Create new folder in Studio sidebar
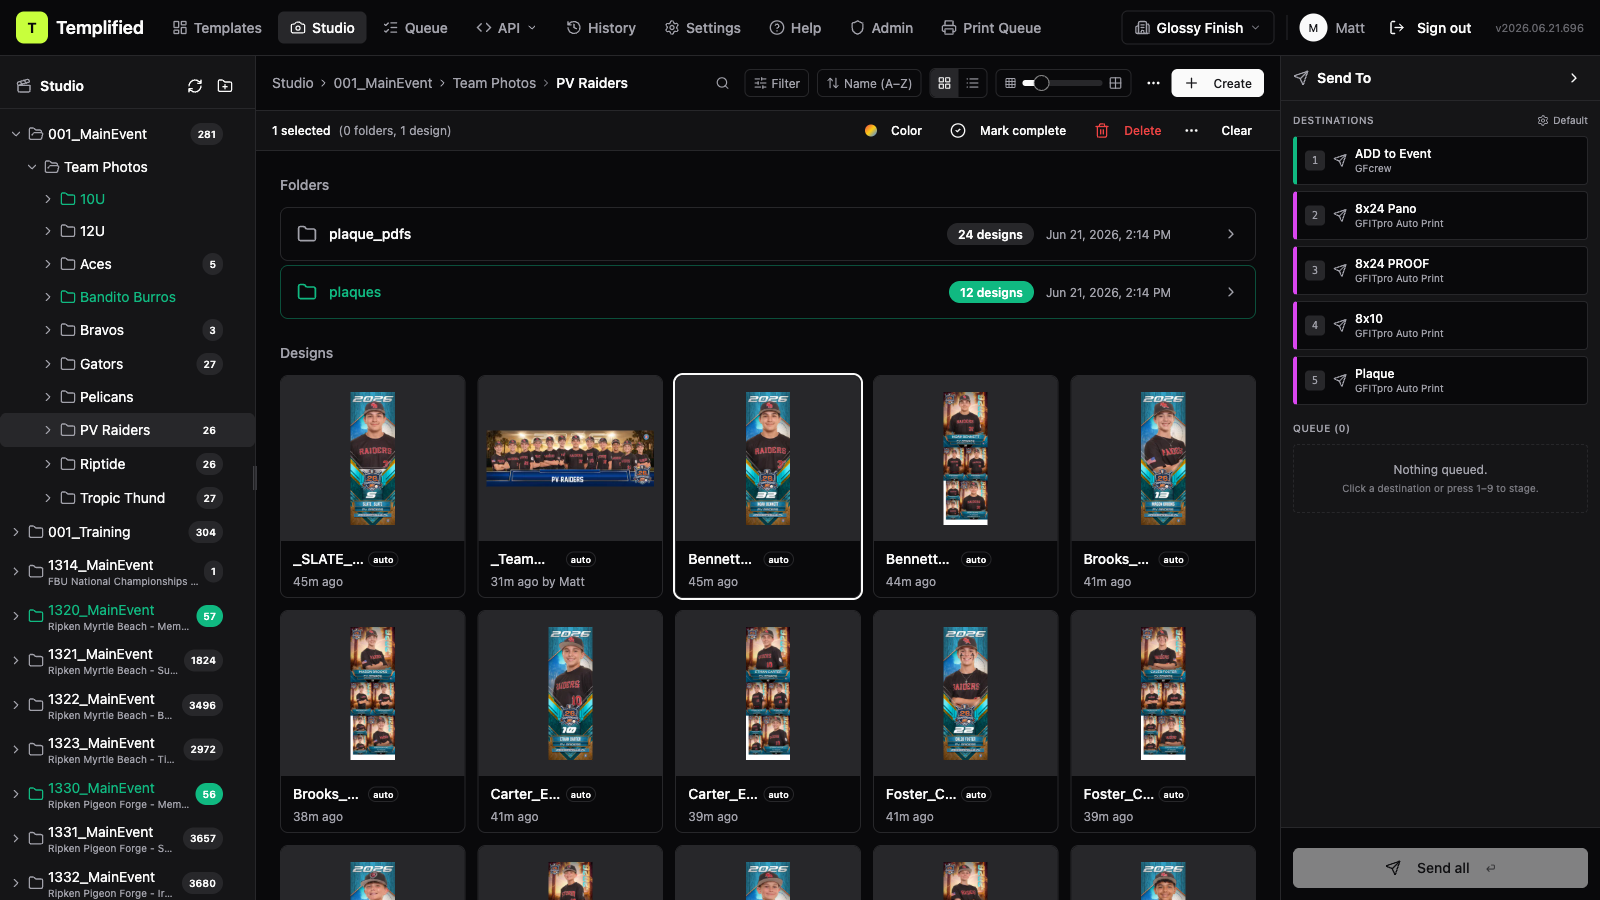This screenshot has height=900, width=1600. 225,86
